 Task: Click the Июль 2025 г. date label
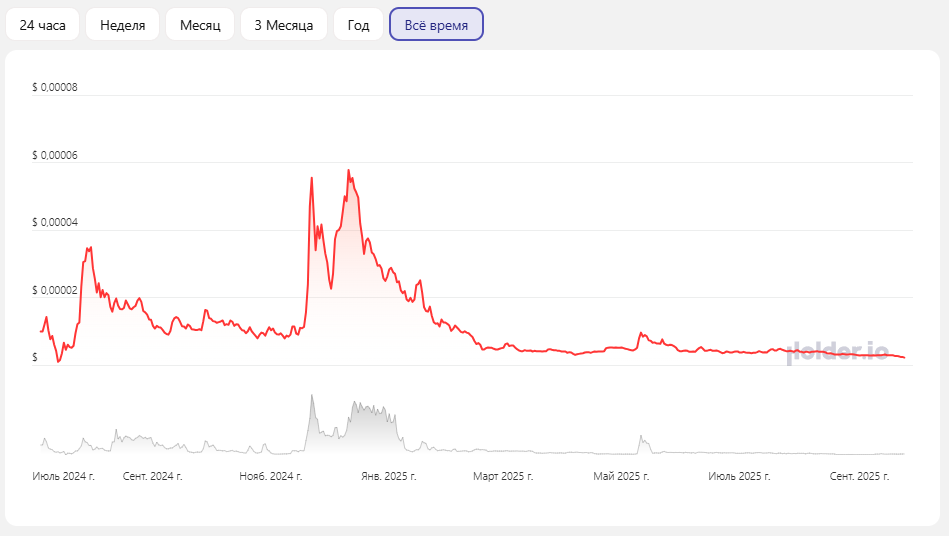pos(739,477)
